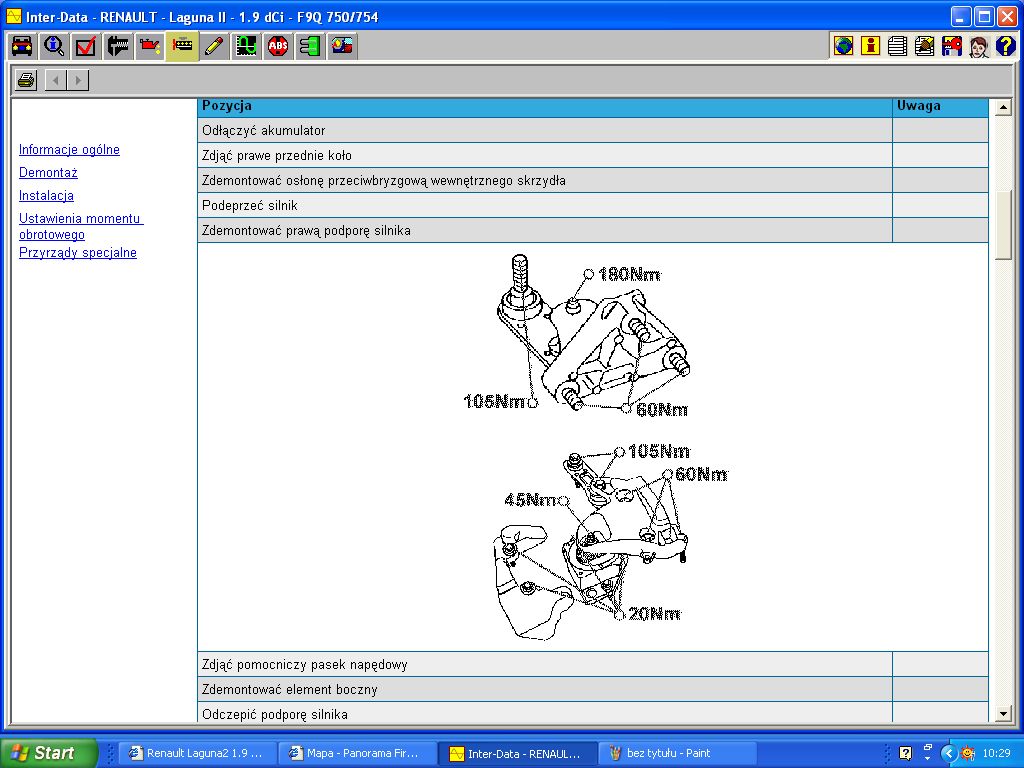Image resolution: width=1024 pixels, height=768 pixels.
Task: Select the row 'Zdjąć prawe przednie koło'
Action: pyautogui.click(x=545, y=155)
